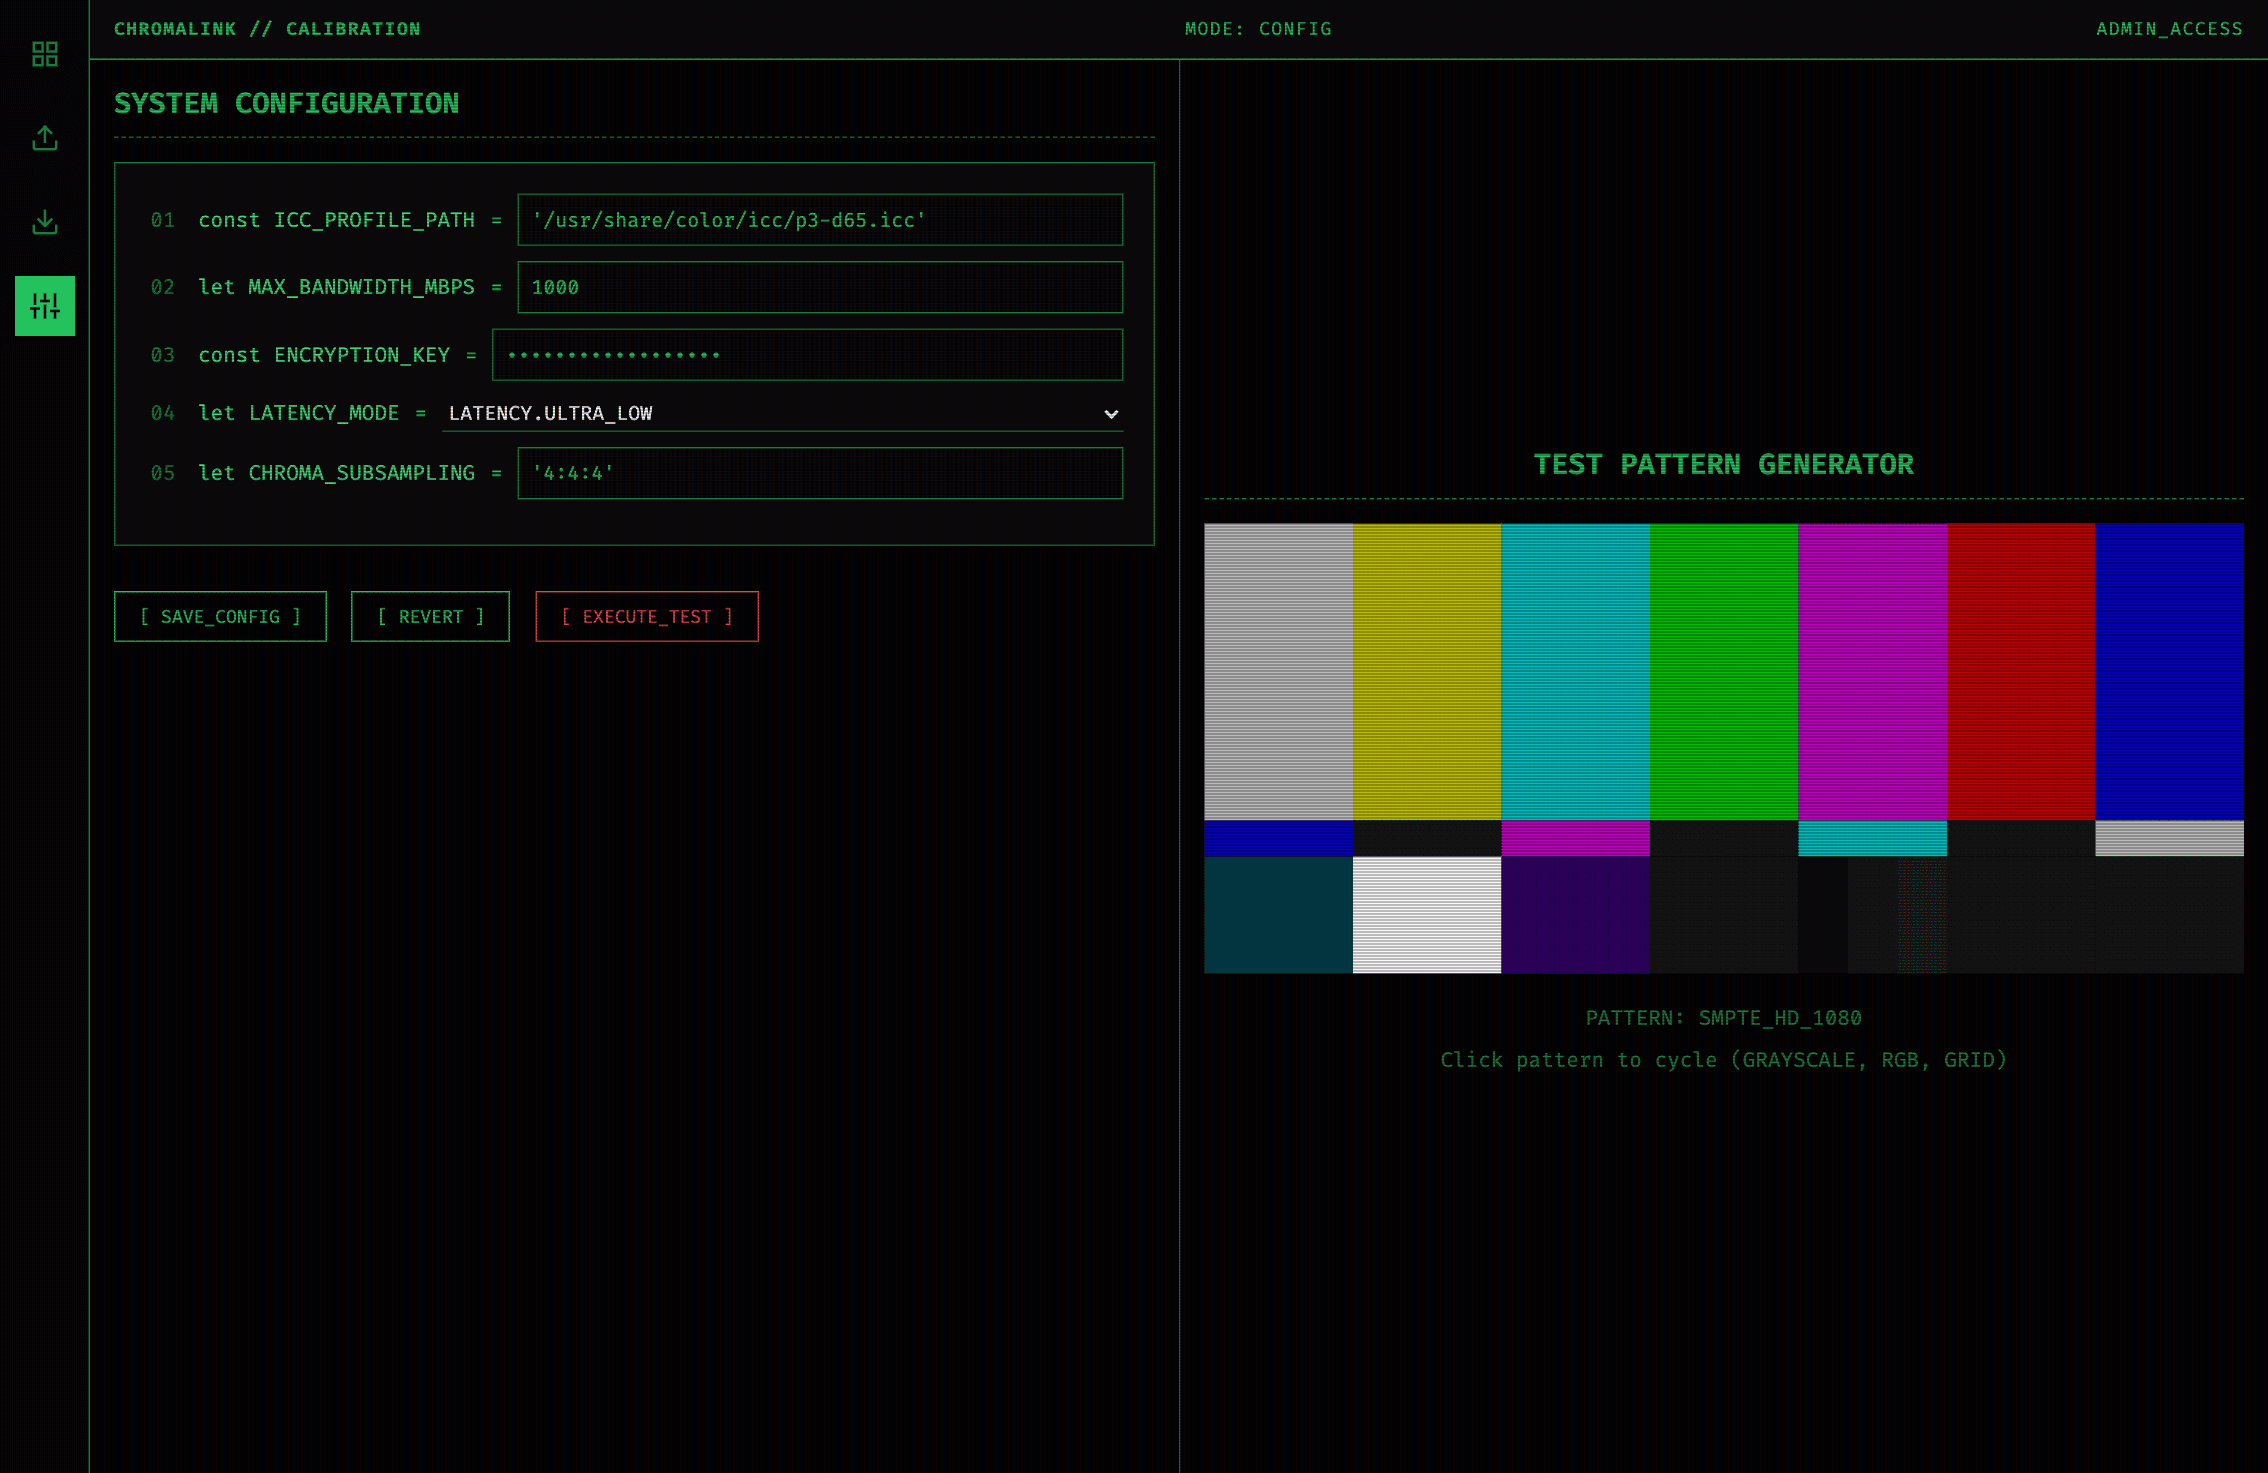
Task: Open the dashboard grid view
Action: [x=44, y=54]
